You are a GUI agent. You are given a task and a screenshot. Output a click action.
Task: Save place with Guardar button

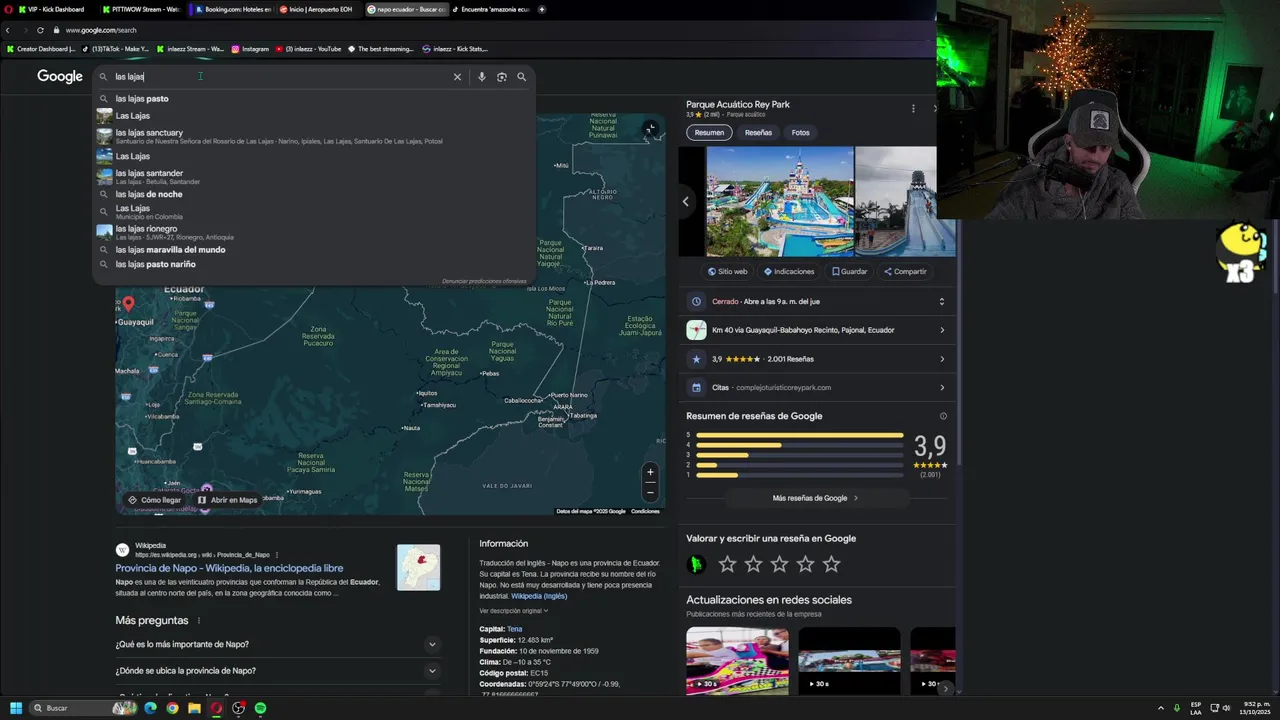point(850,272)
